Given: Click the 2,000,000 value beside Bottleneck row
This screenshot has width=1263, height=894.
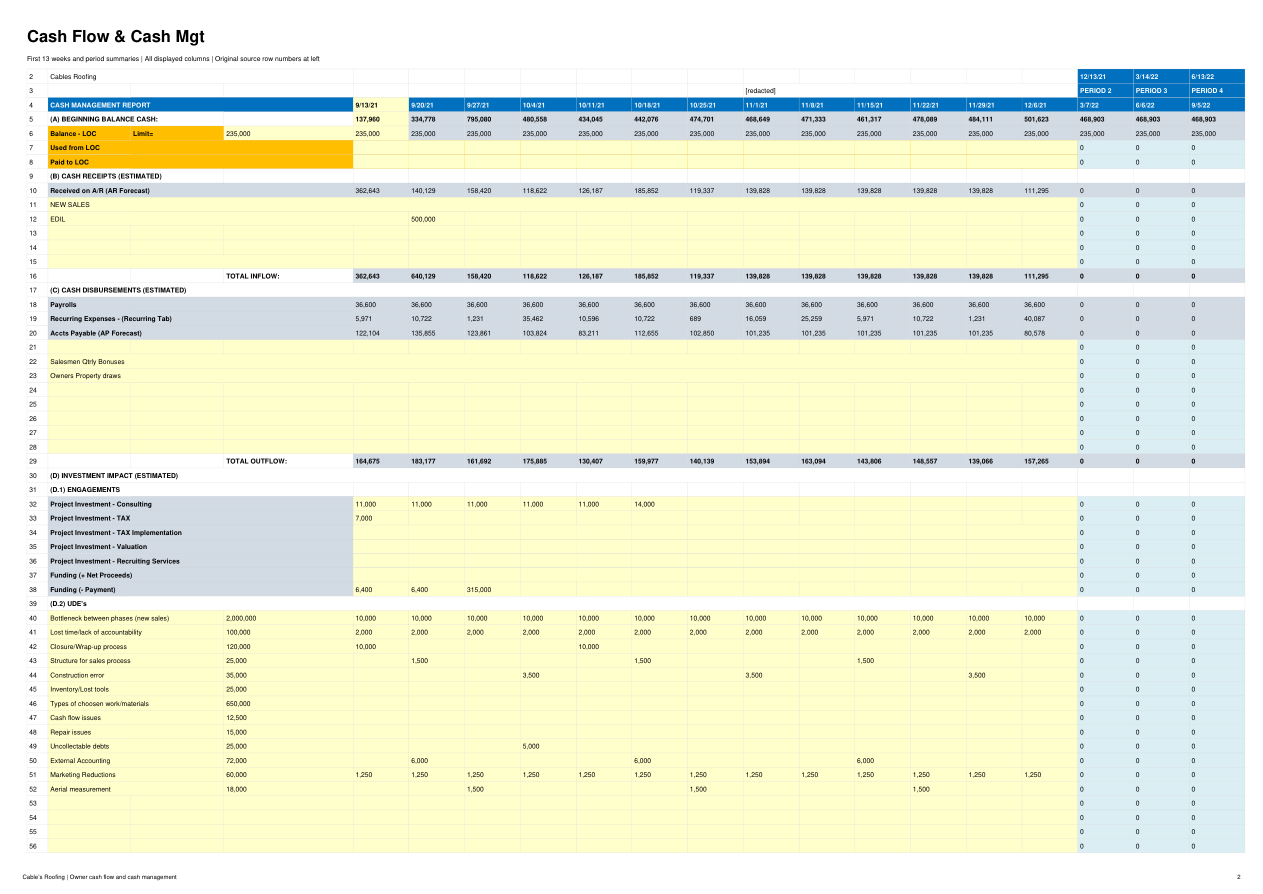Looking at the screenshot, I should click(x=241, y=618).
